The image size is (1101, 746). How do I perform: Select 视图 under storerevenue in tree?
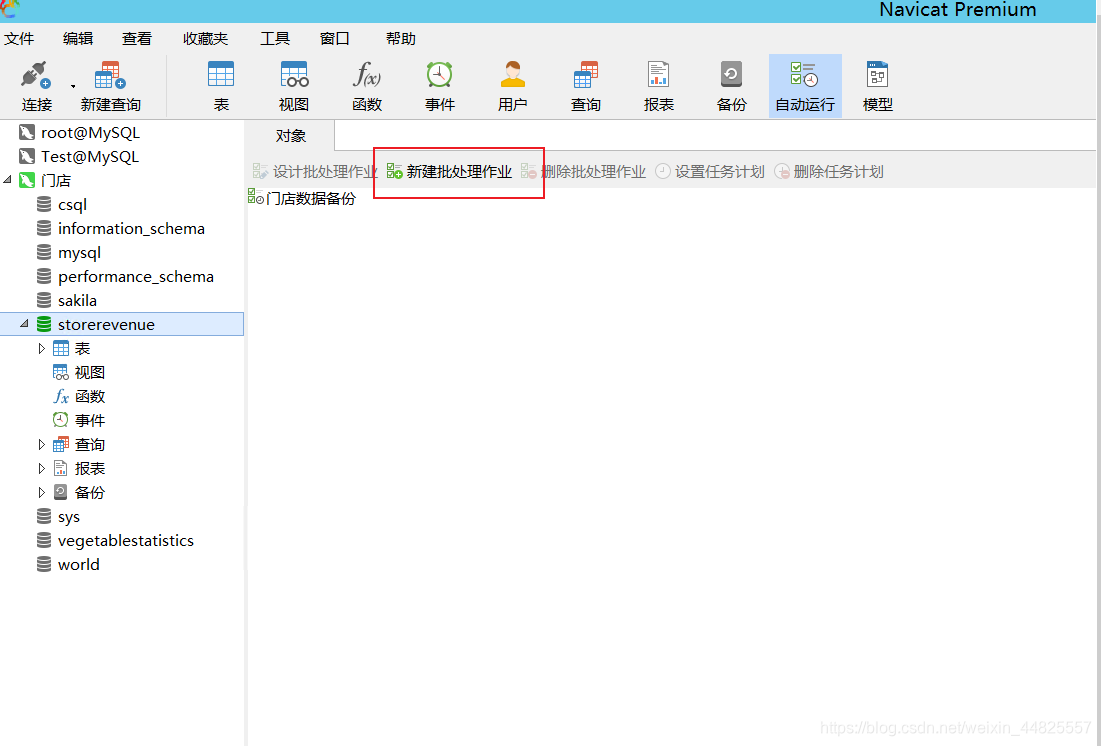click(90, 372)
